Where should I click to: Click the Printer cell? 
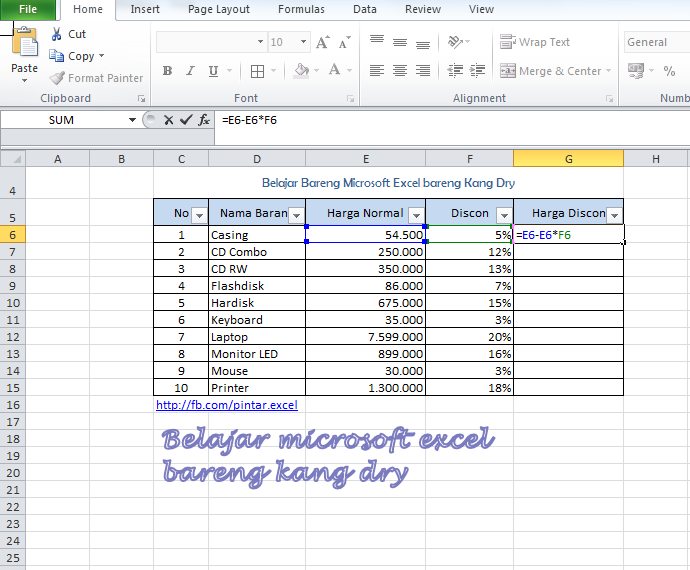click(257, 388)
